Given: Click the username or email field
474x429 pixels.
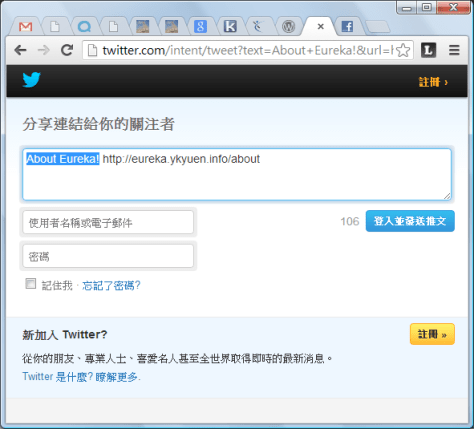Looking at the screenshot, I should tap(108, 222).
